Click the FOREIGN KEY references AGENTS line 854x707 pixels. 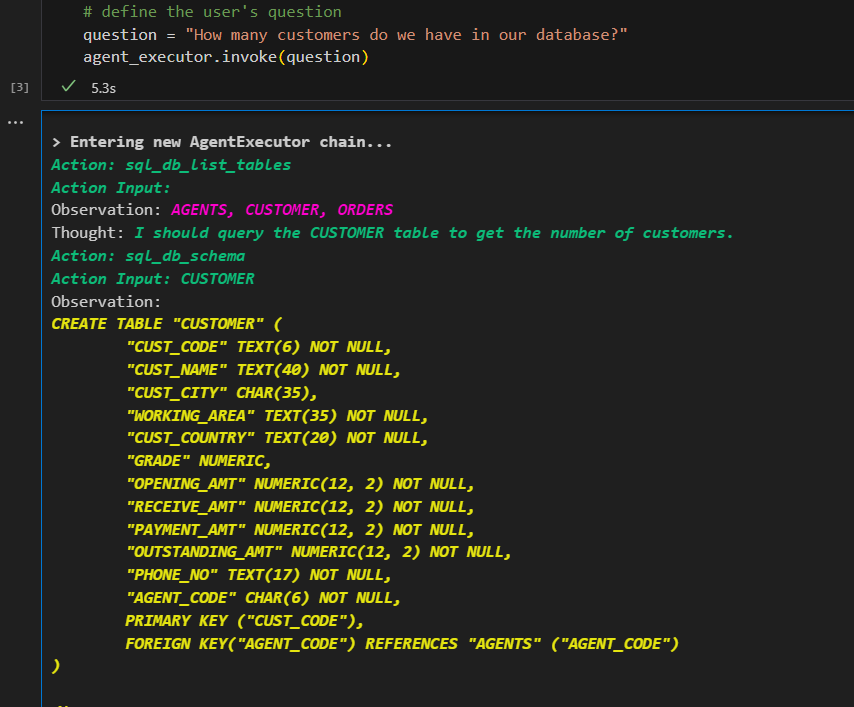[x=402, y=644]
